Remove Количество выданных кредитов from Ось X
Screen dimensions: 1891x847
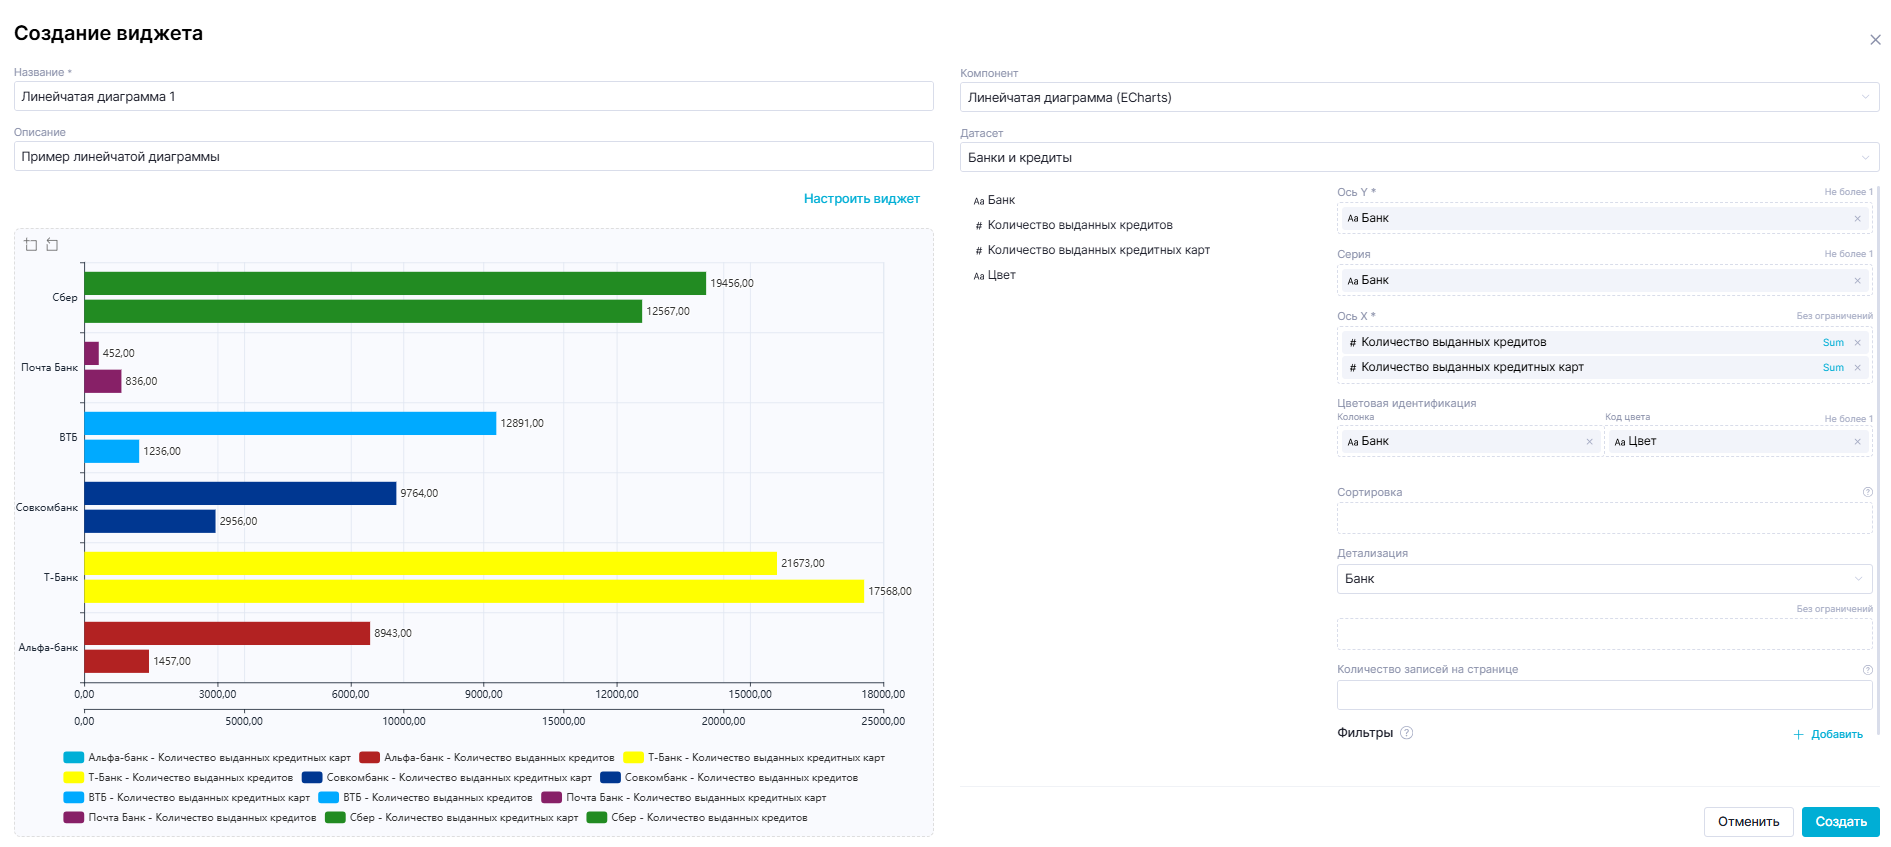click(1857, 343)
